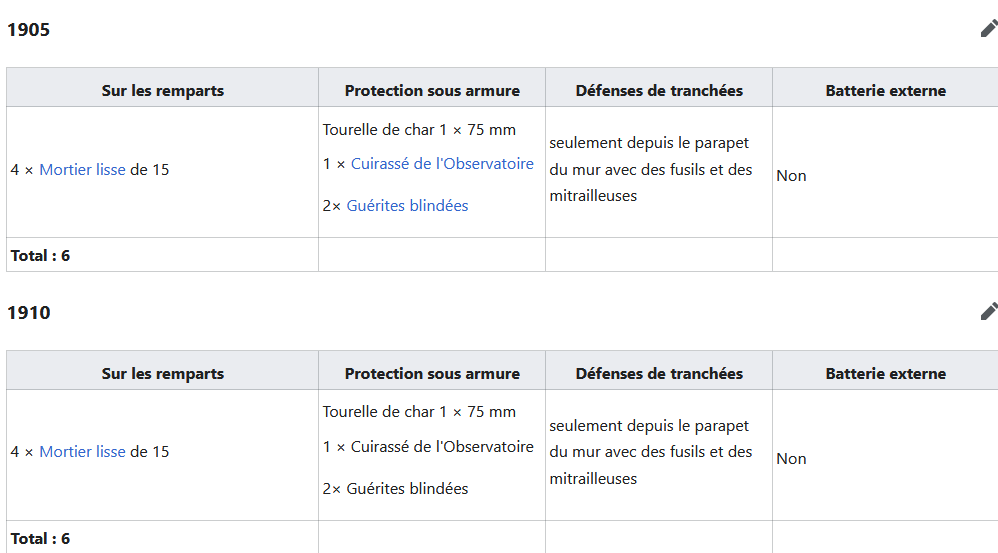Edit the 1910 section with pencil icon

point(988,311)
